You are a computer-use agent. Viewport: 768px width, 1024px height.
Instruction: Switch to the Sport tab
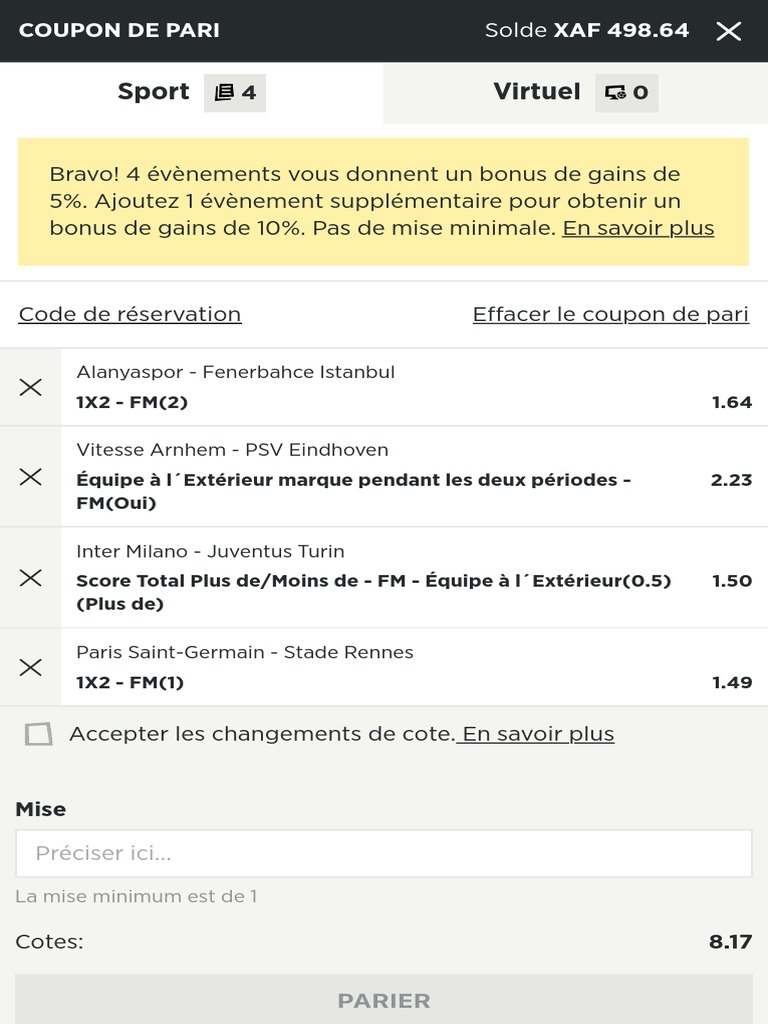tap(191, 92)
